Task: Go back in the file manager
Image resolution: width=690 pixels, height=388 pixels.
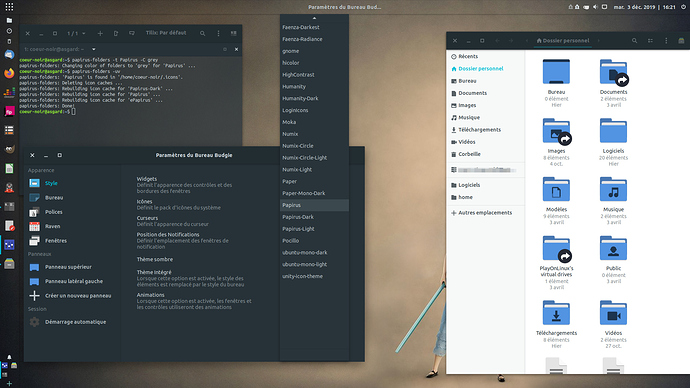Action: coord(497,40)
